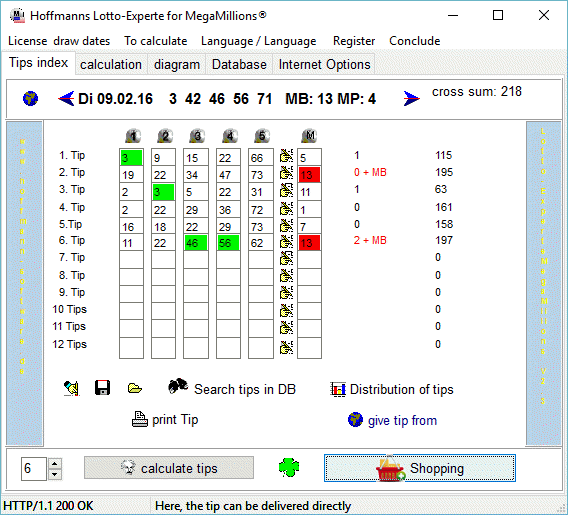The image size is (568, 515).
Task: Click the open folder icon
Action: [135, 388]
